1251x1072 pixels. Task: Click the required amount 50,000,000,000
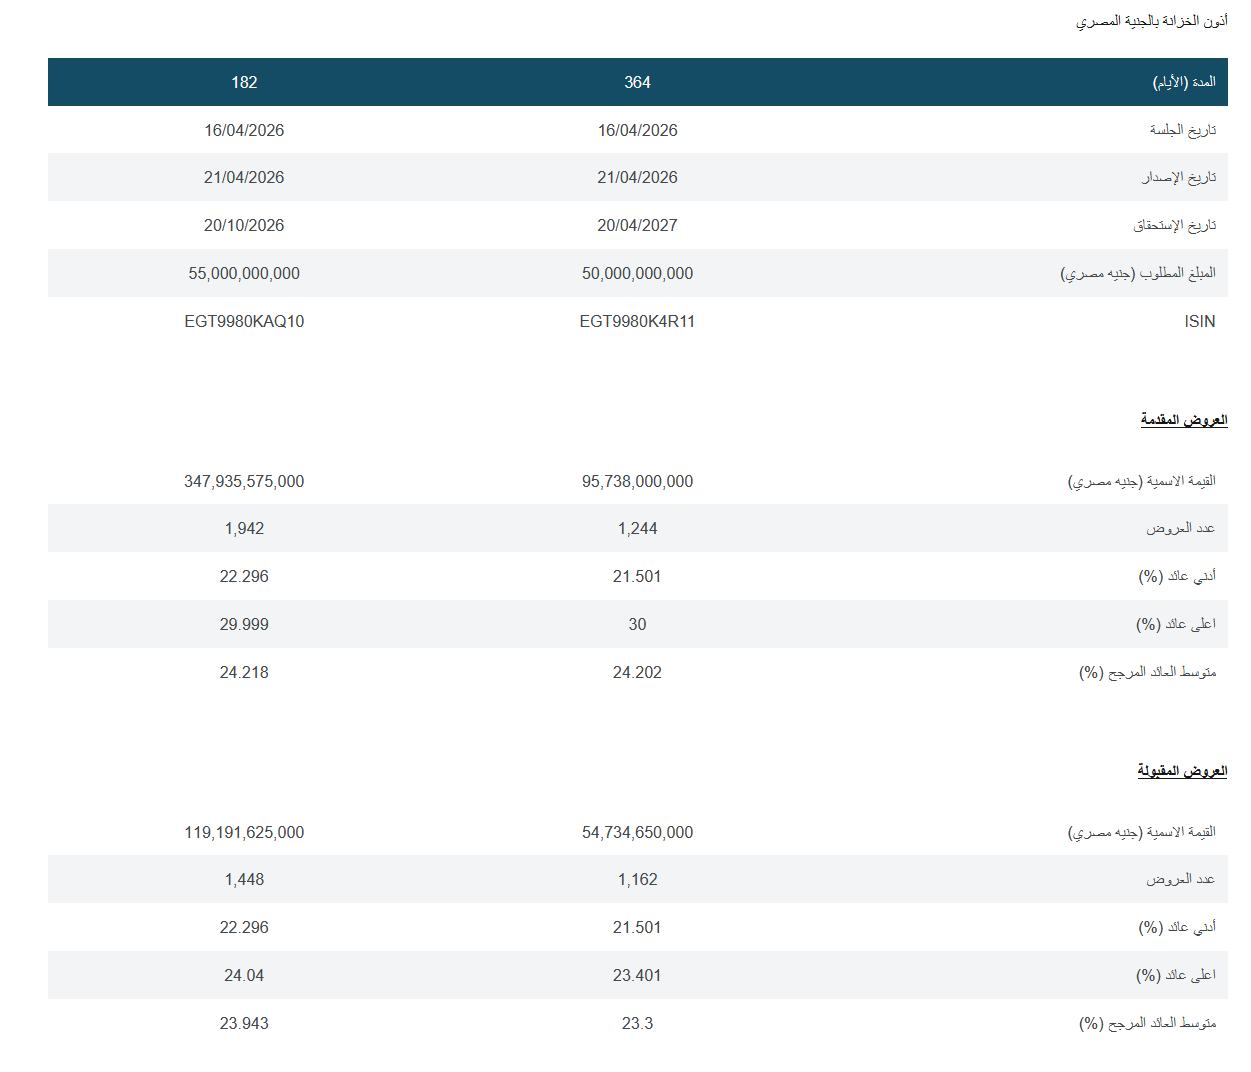637,273
